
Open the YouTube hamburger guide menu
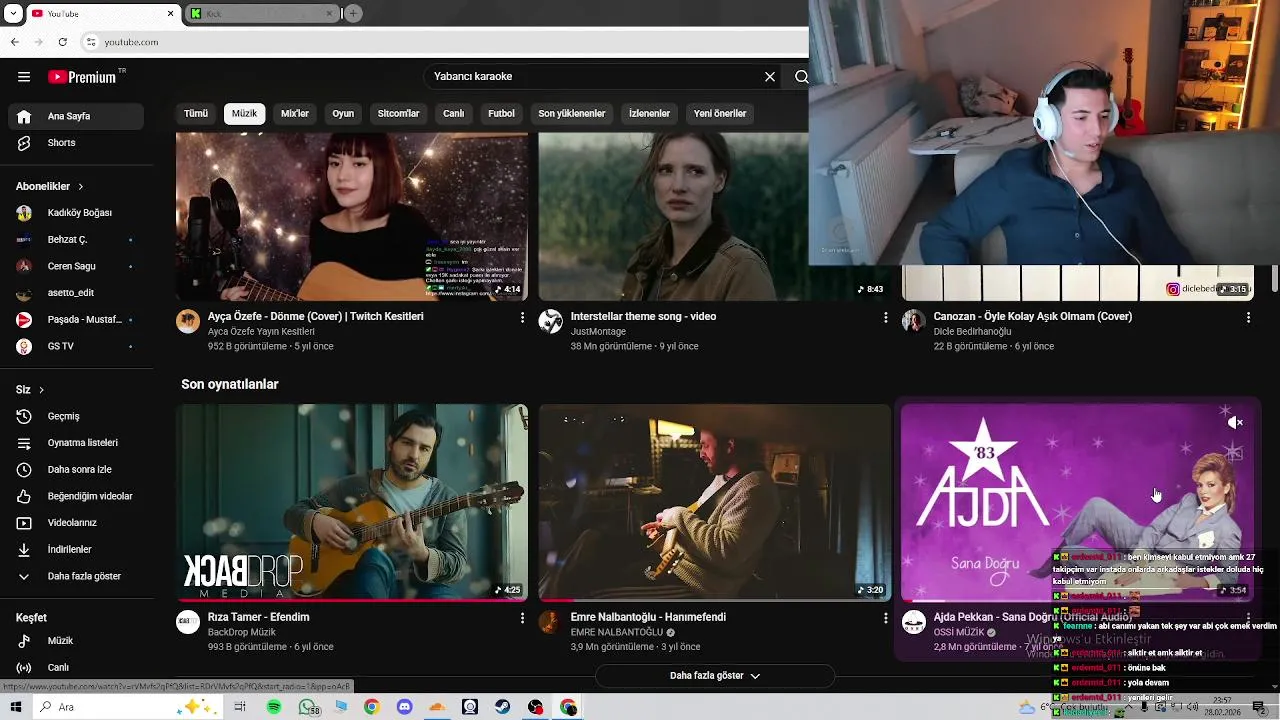click(x=24, y=77)
